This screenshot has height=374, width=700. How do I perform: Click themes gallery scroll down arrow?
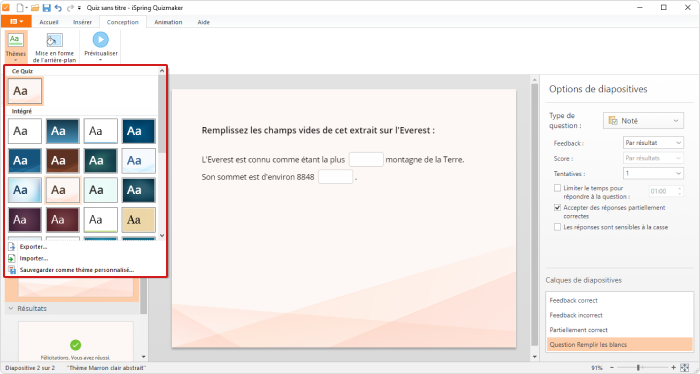(x=162, y=235)
